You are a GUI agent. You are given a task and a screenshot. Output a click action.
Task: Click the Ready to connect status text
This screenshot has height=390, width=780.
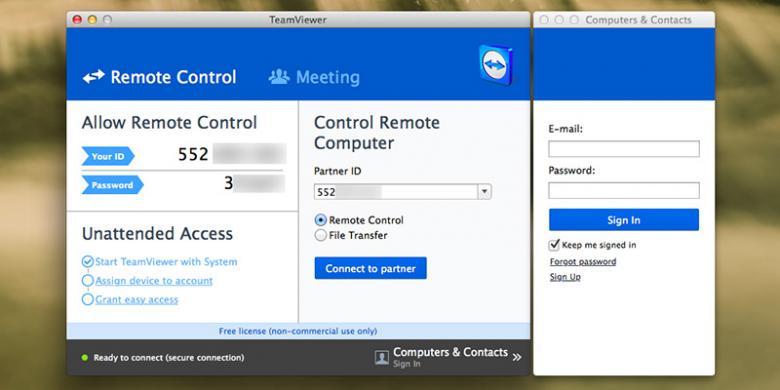point(169,358)
